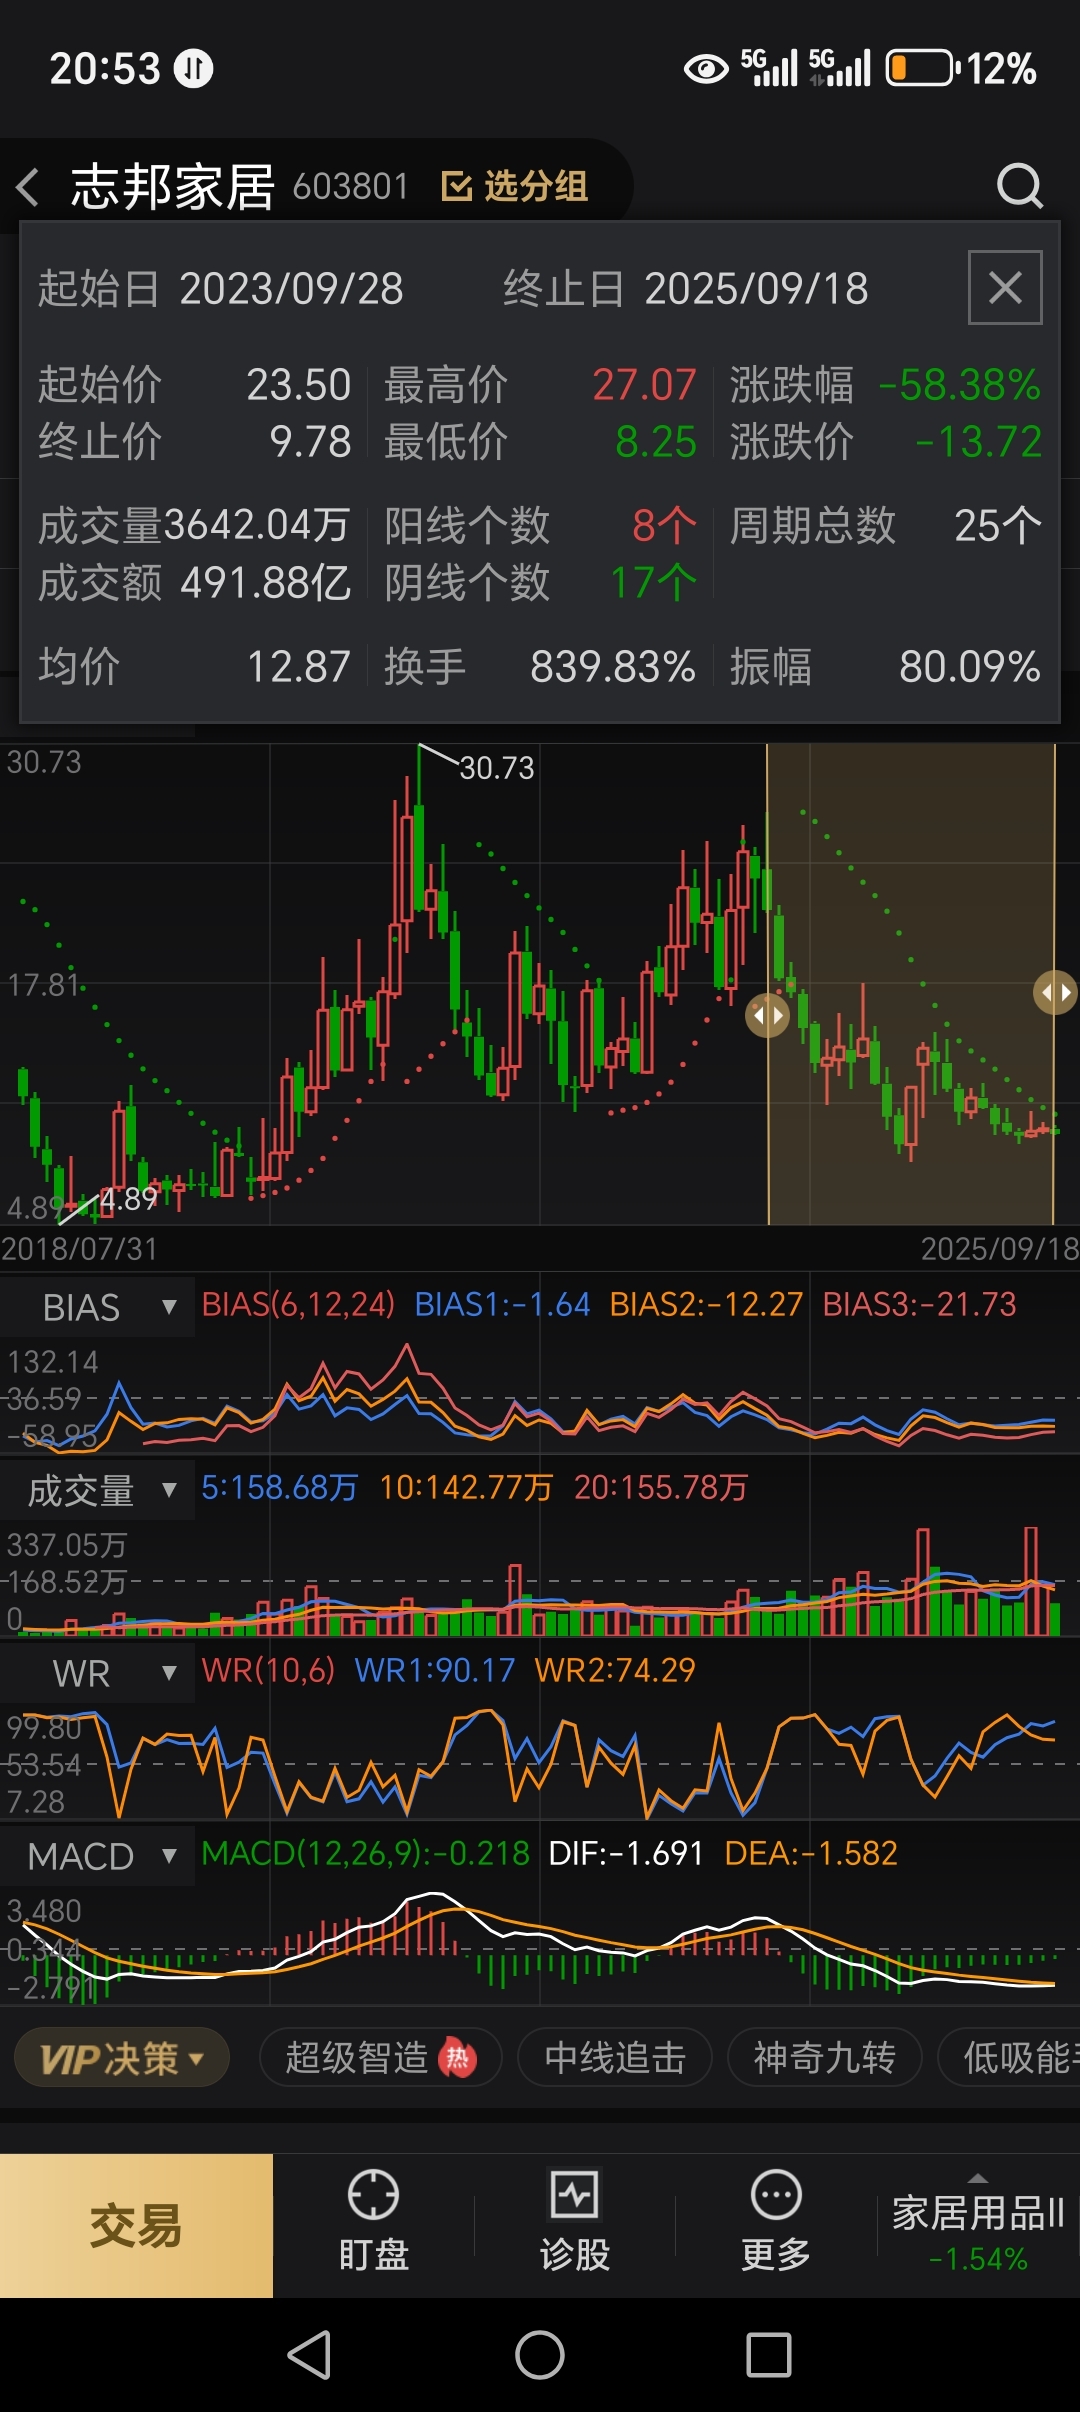Screen dimensions: 1080x2412
Task: Tap the battery 12% status indicator
Action: coord(962,68)
